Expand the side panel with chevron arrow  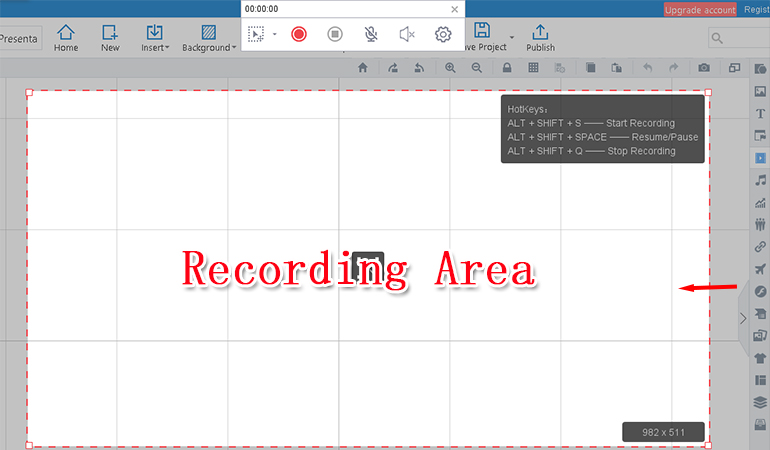tap(743, 319)
